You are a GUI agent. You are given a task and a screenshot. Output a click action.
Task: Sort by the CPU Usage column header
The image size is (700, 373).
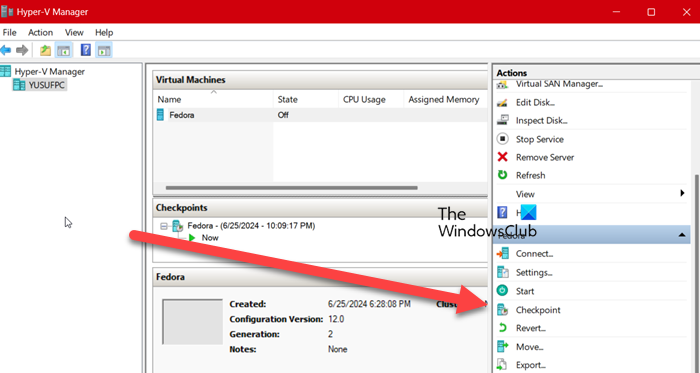(x=371, y=99)
